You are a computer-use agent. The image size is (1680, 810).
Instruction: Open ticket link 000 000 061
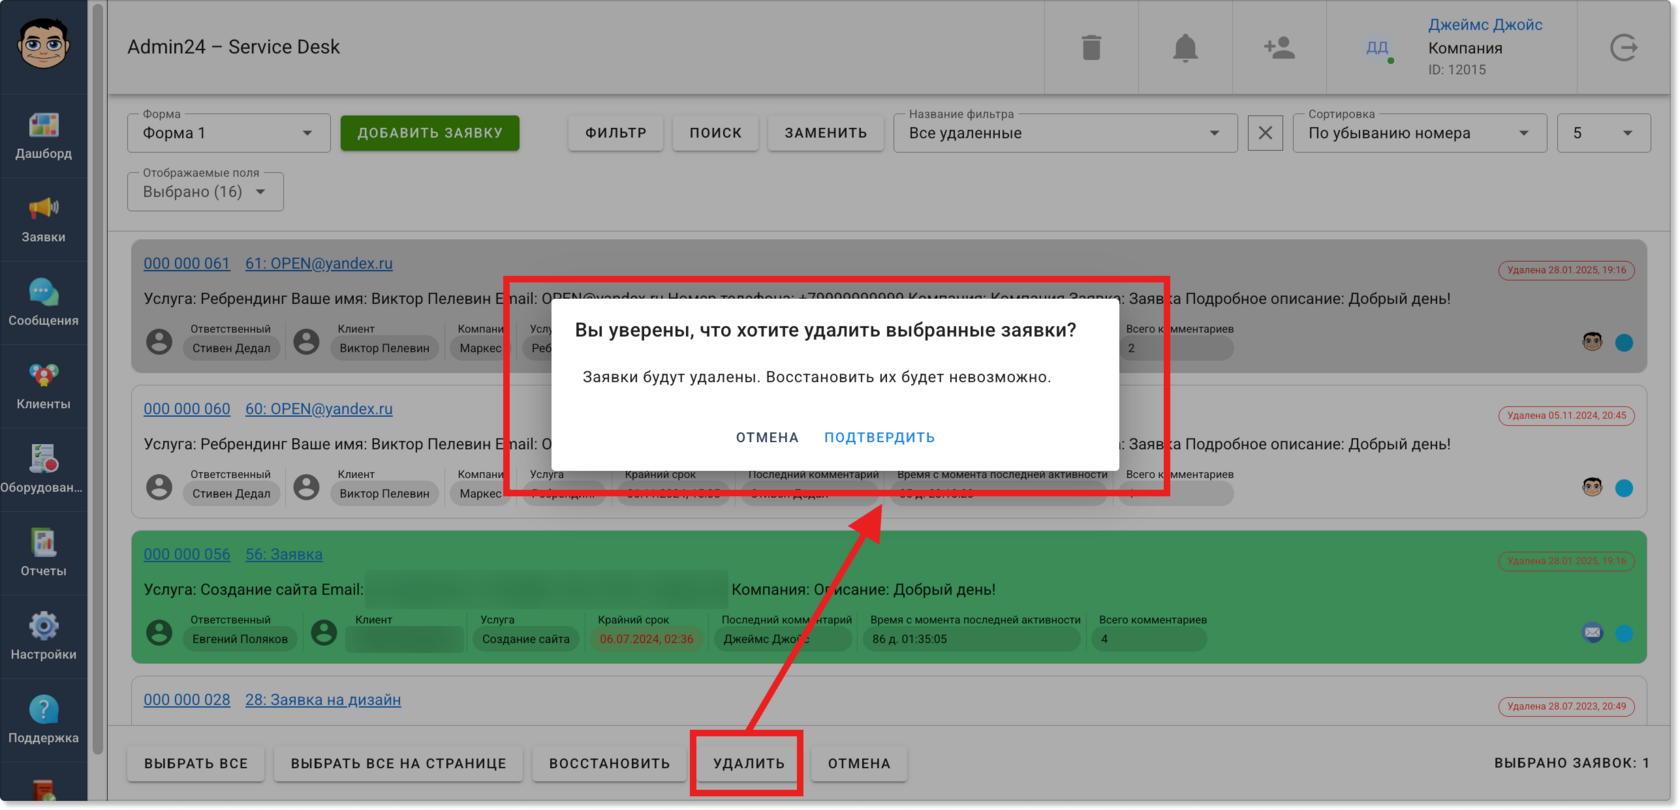pos(187,263)
